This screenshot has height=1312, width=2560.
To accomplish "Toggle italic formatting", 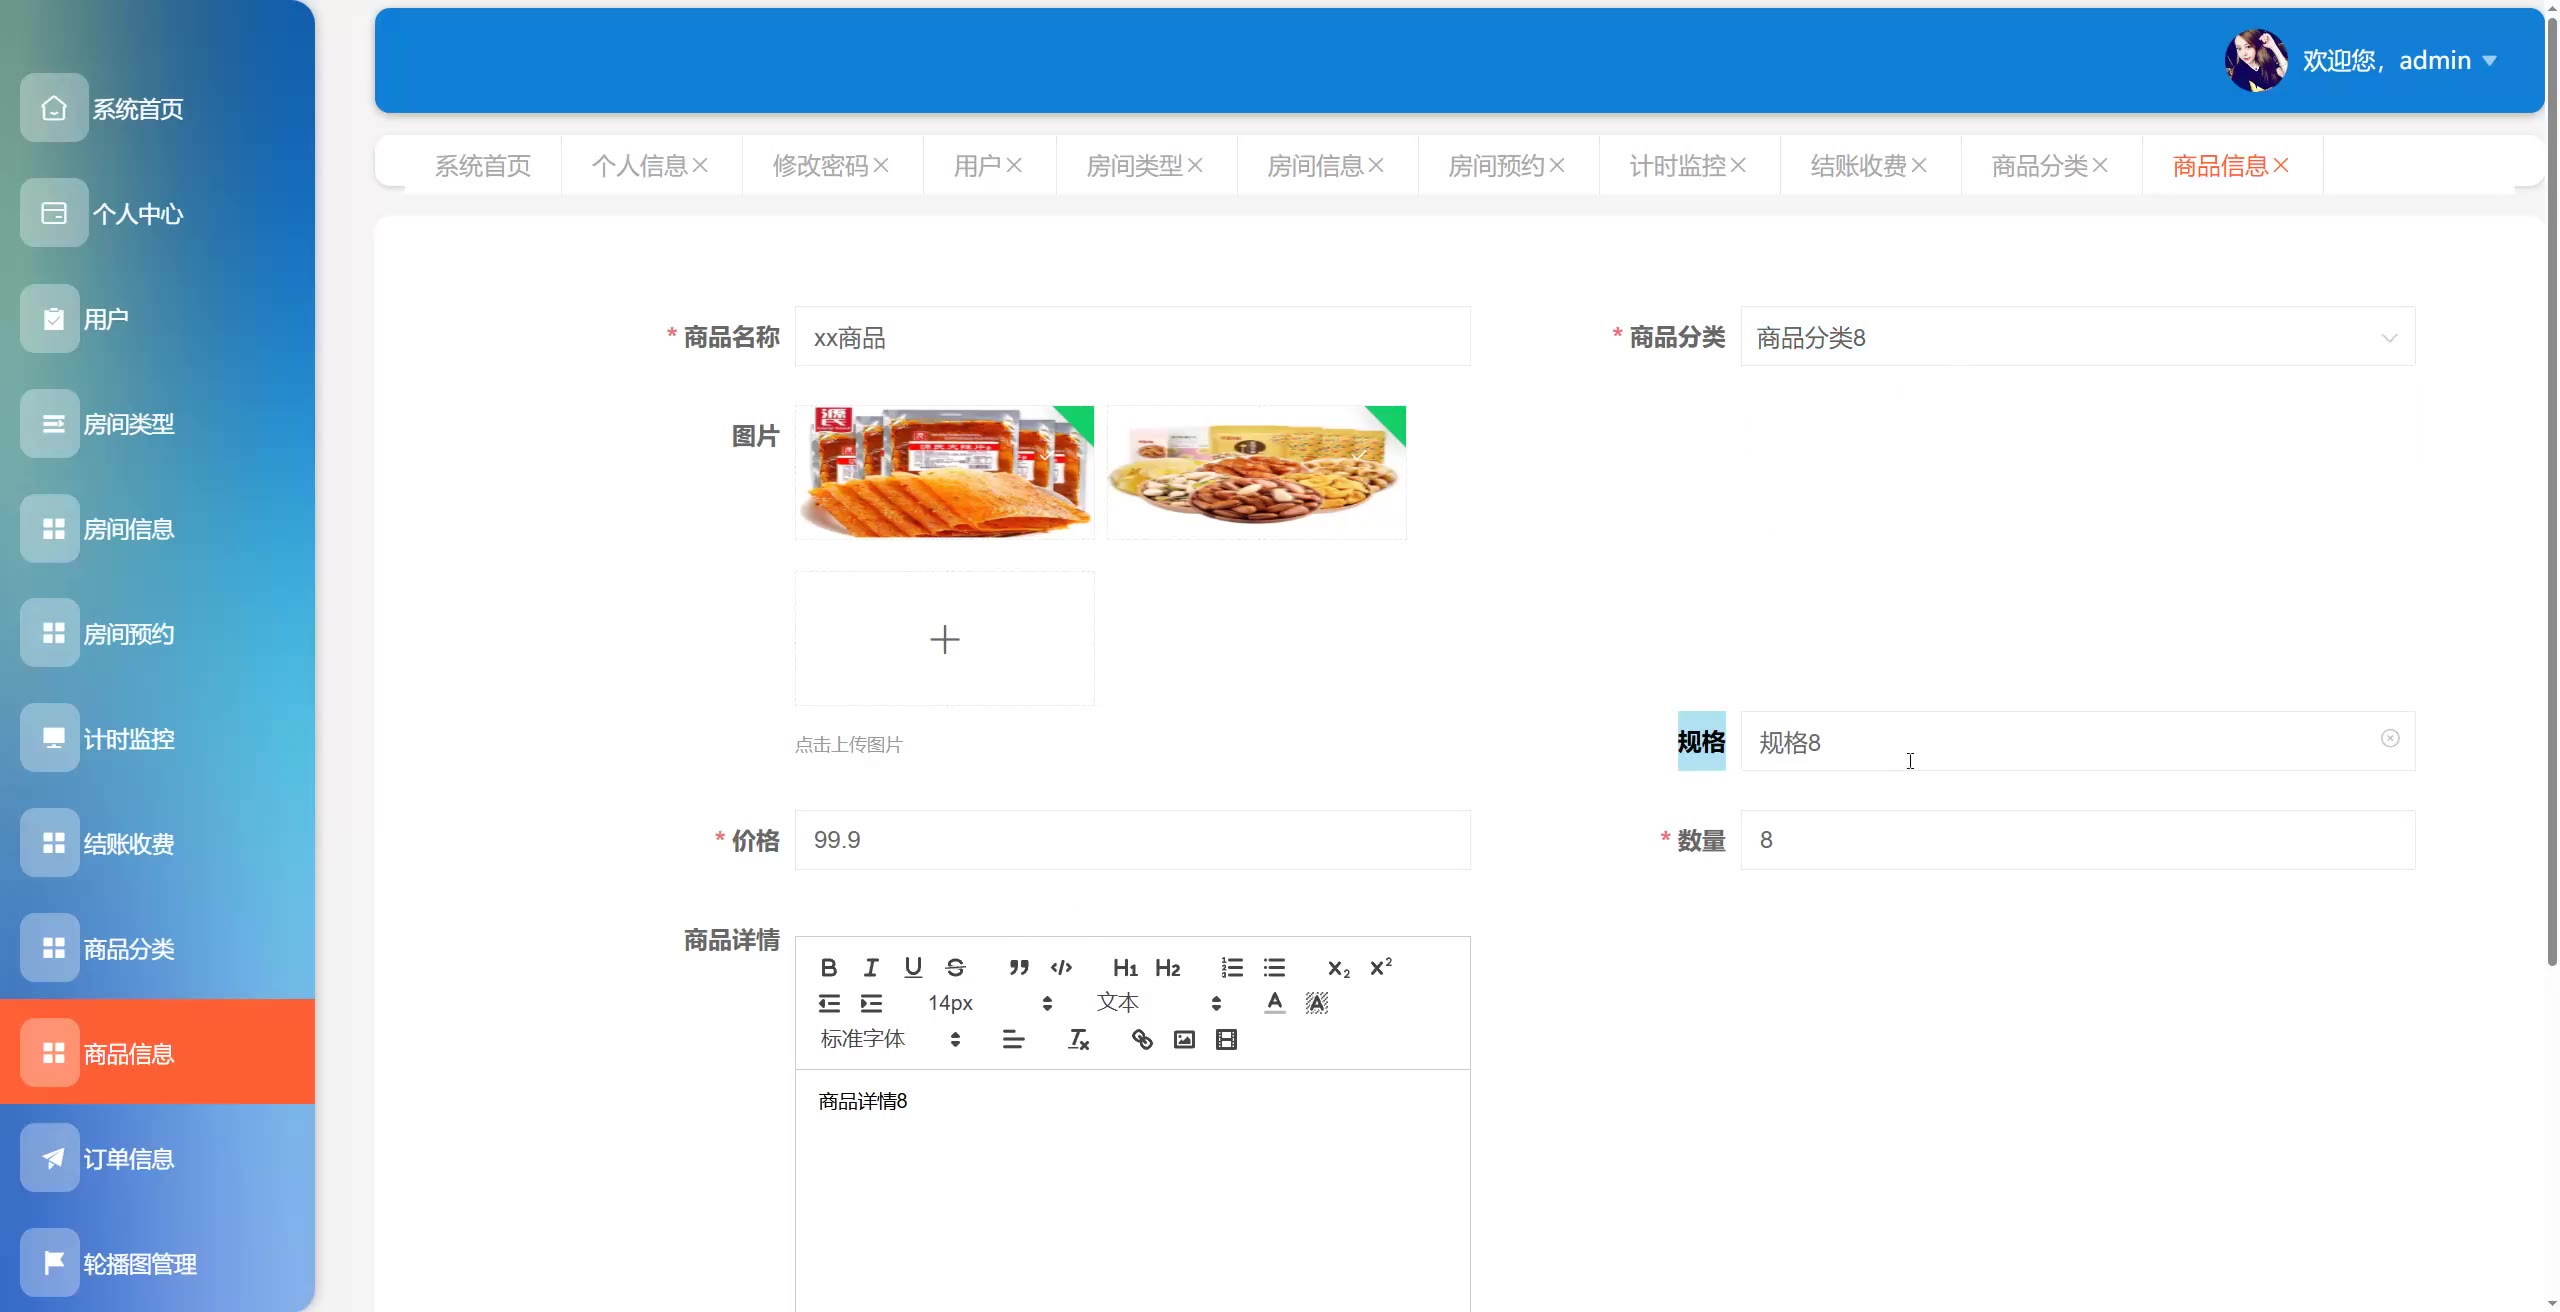I will (871, 967).
